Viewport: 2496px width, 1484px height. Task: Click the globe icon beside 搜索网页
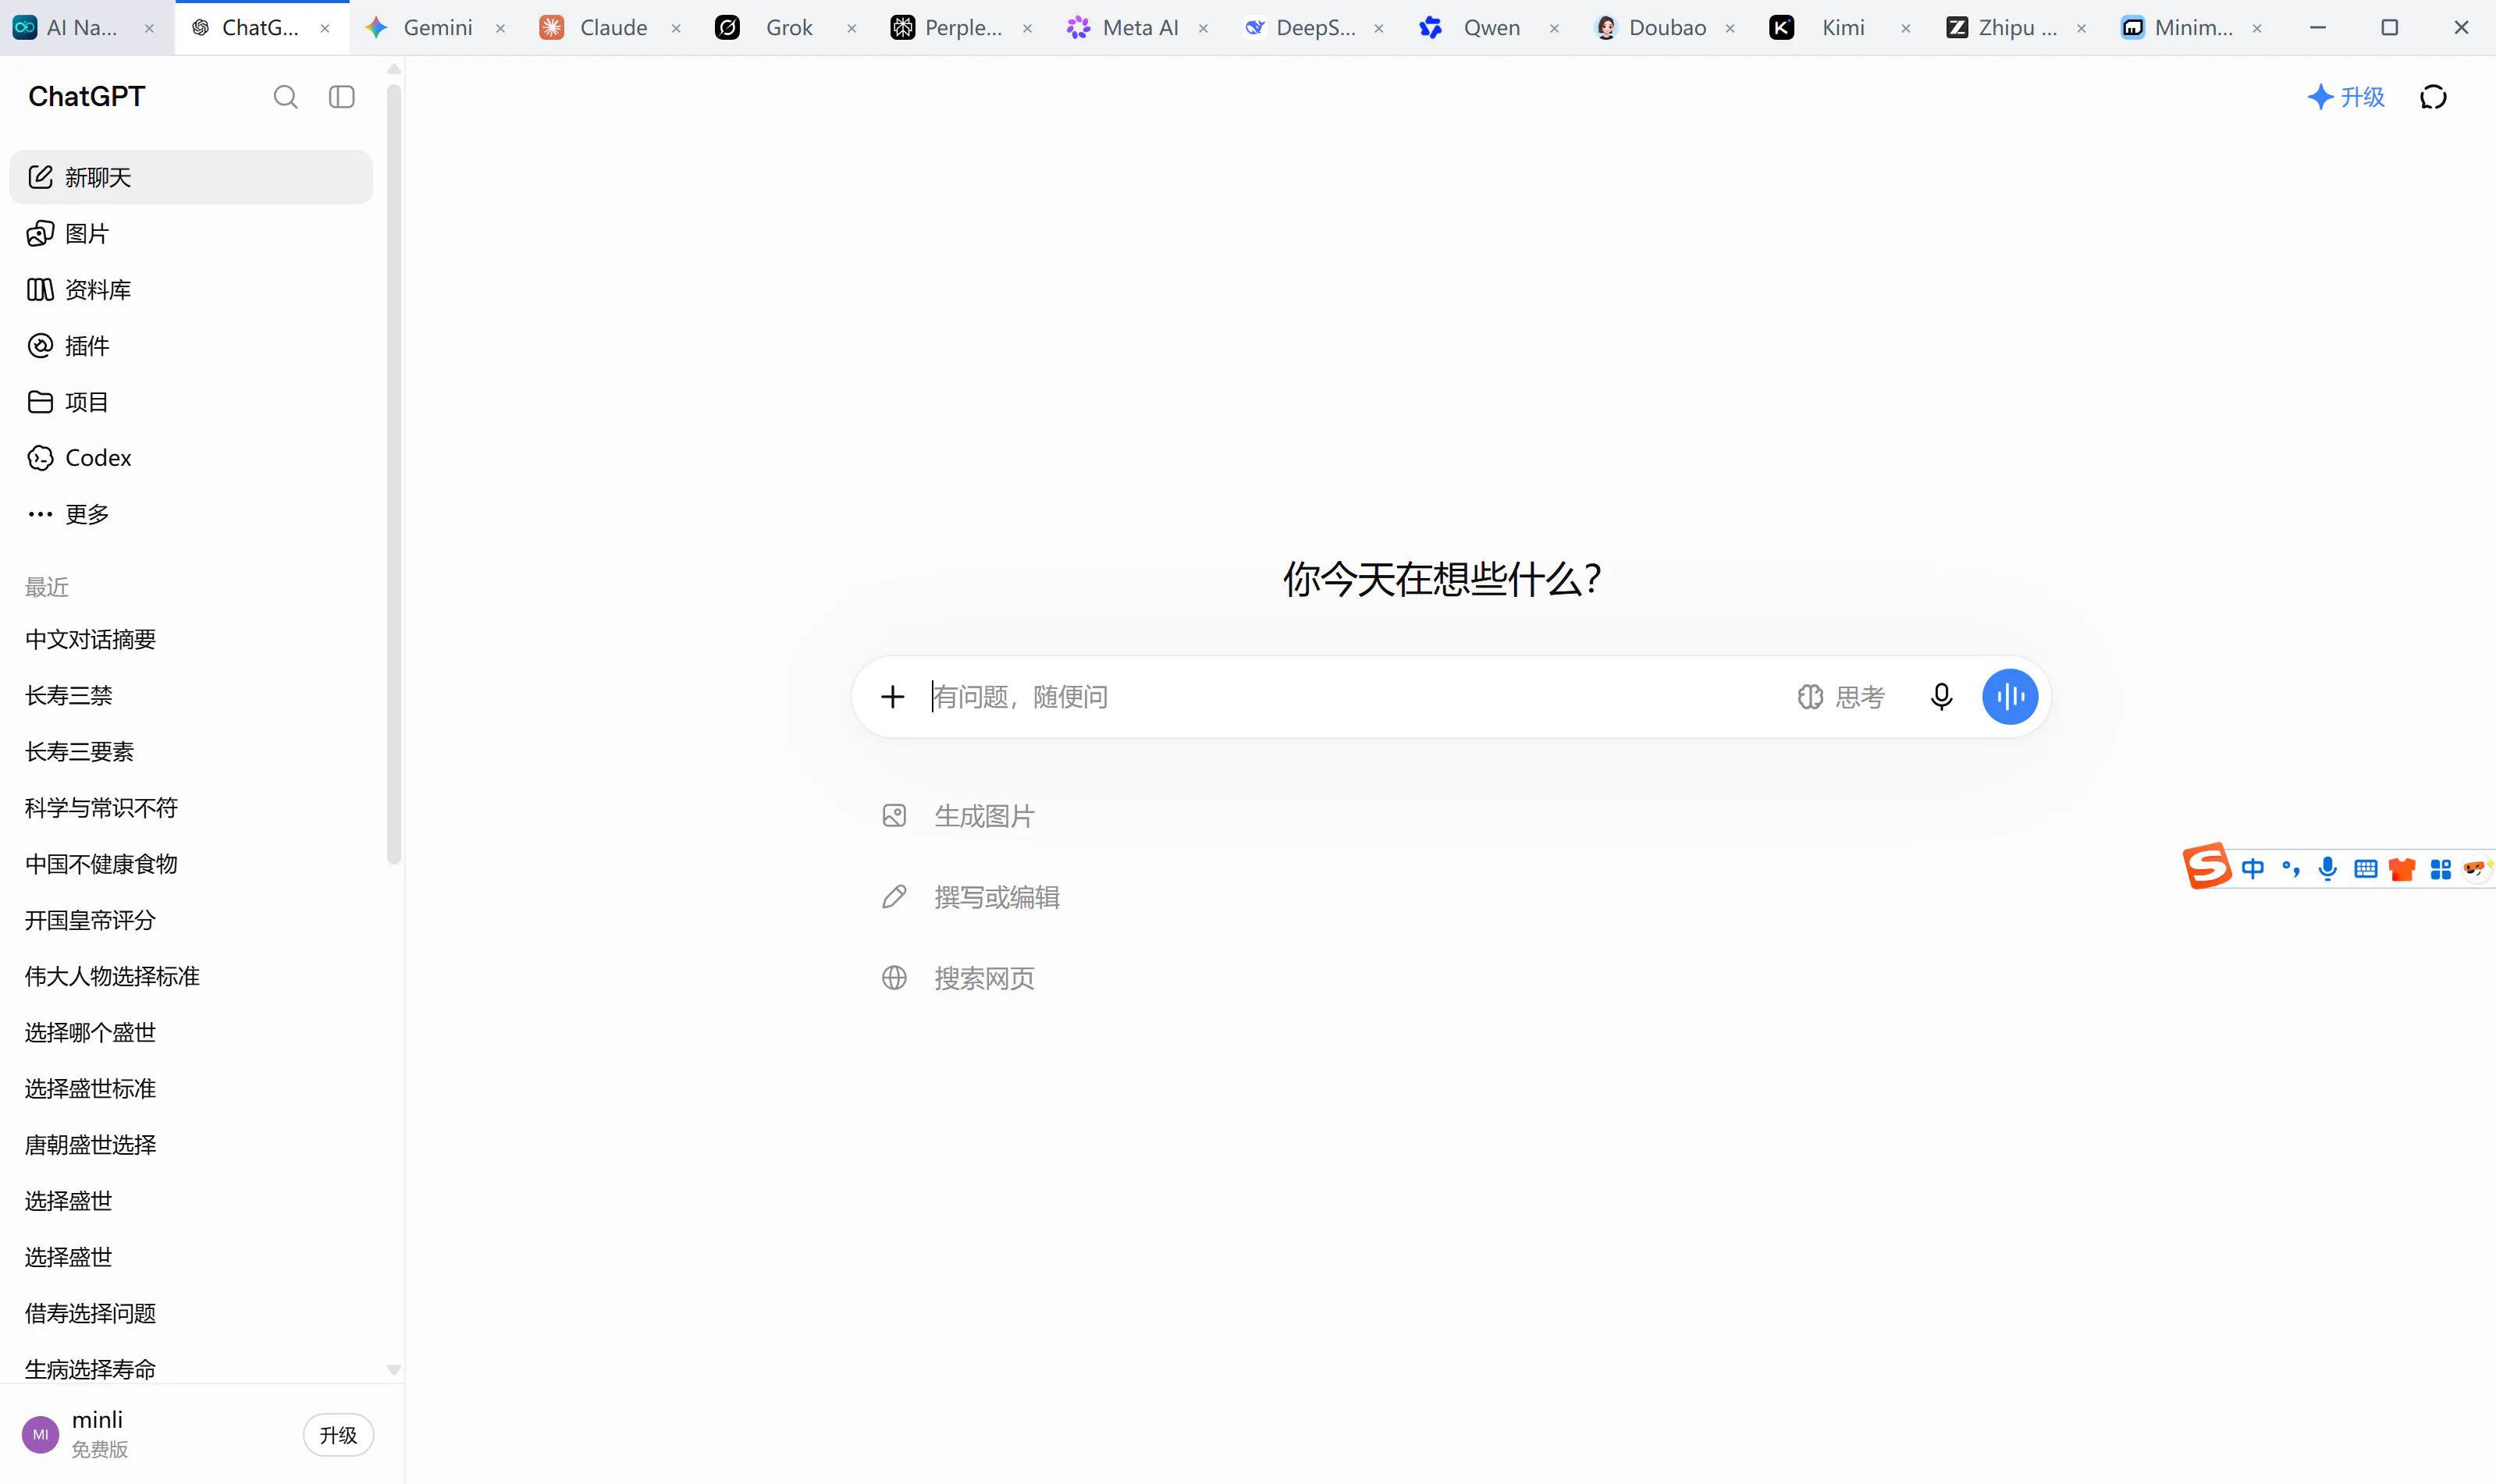894,978
